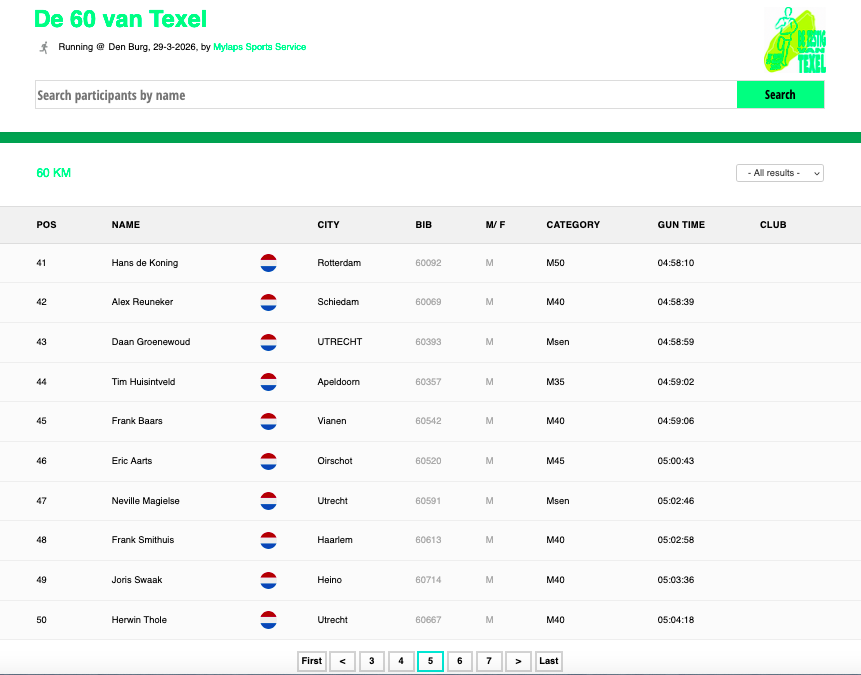Click Neville Magielse's country flag icon

(x=268, y=501)
